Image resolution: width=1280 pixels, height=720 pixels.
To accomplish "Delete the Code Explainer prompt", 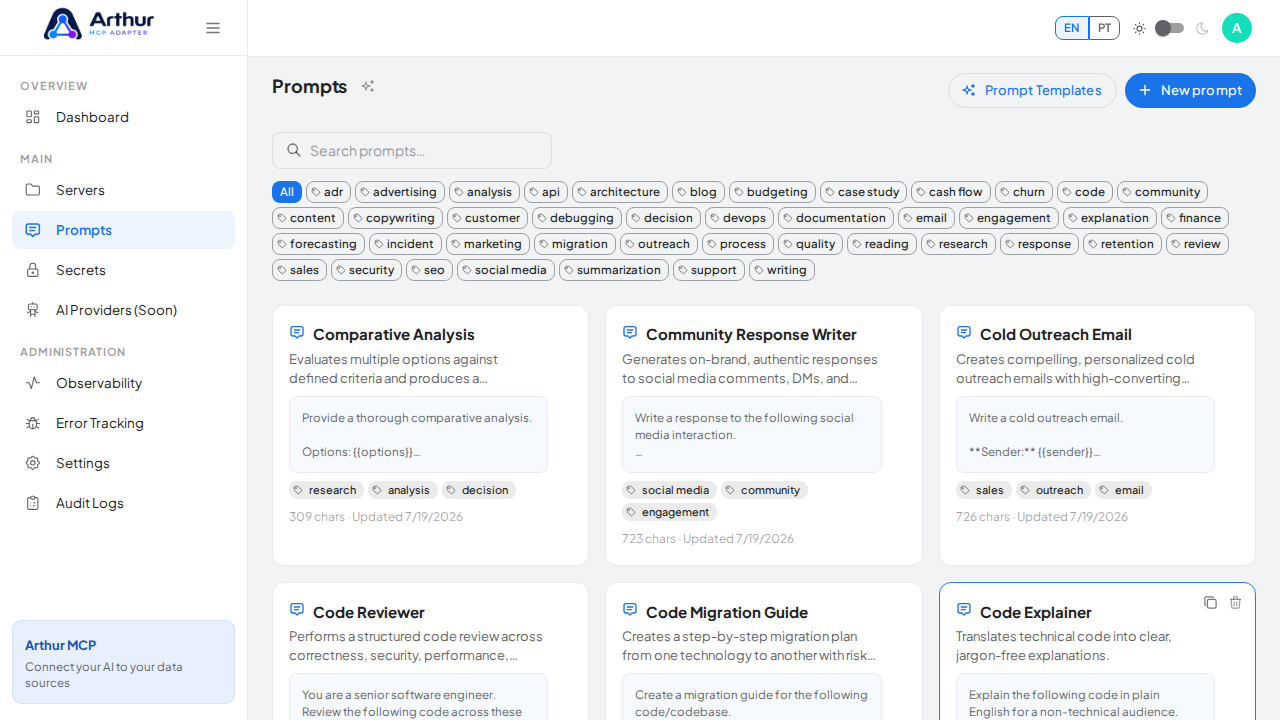I will coord(1235,602).
